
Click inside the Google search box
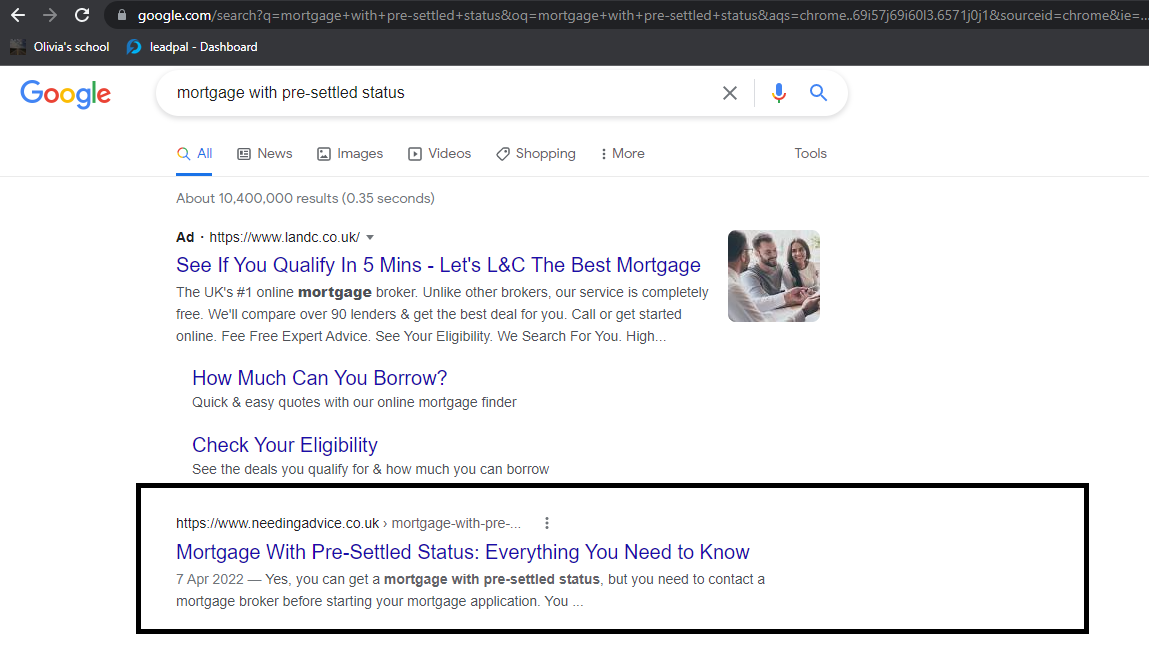pyautogui.click(x=440, y=93)
